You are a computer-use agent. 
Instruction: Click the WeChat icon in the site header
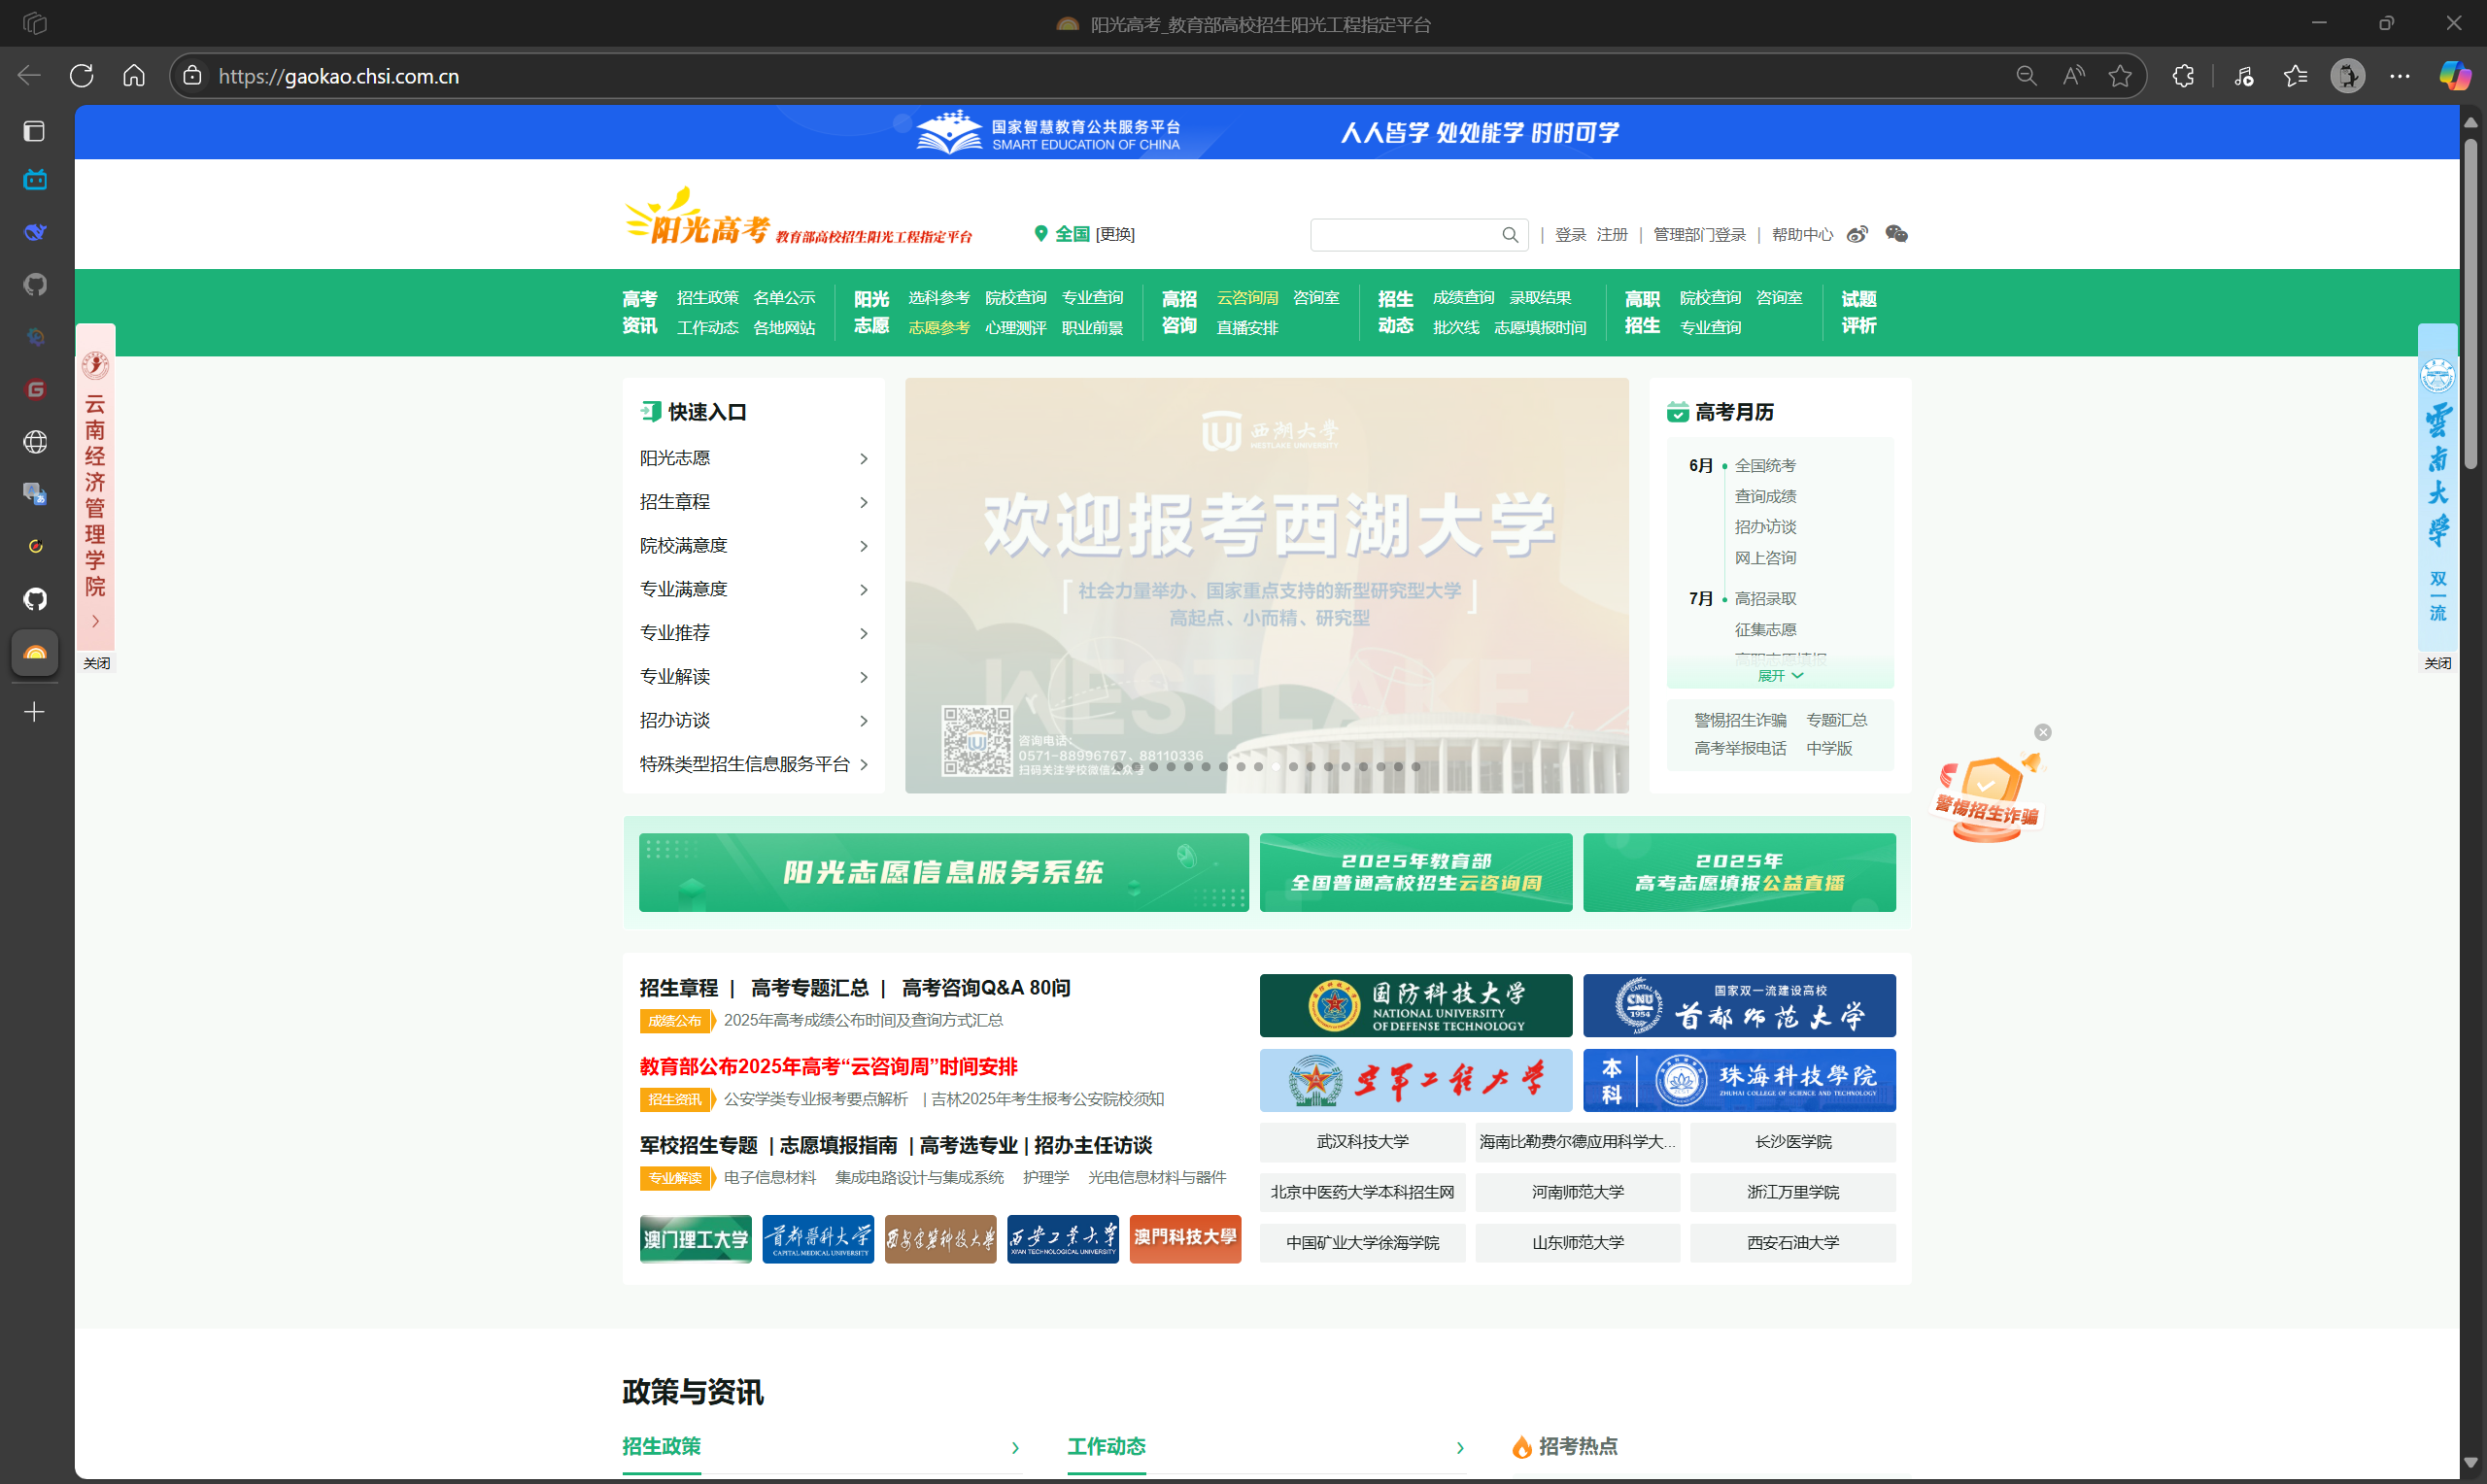point(1895,234)
